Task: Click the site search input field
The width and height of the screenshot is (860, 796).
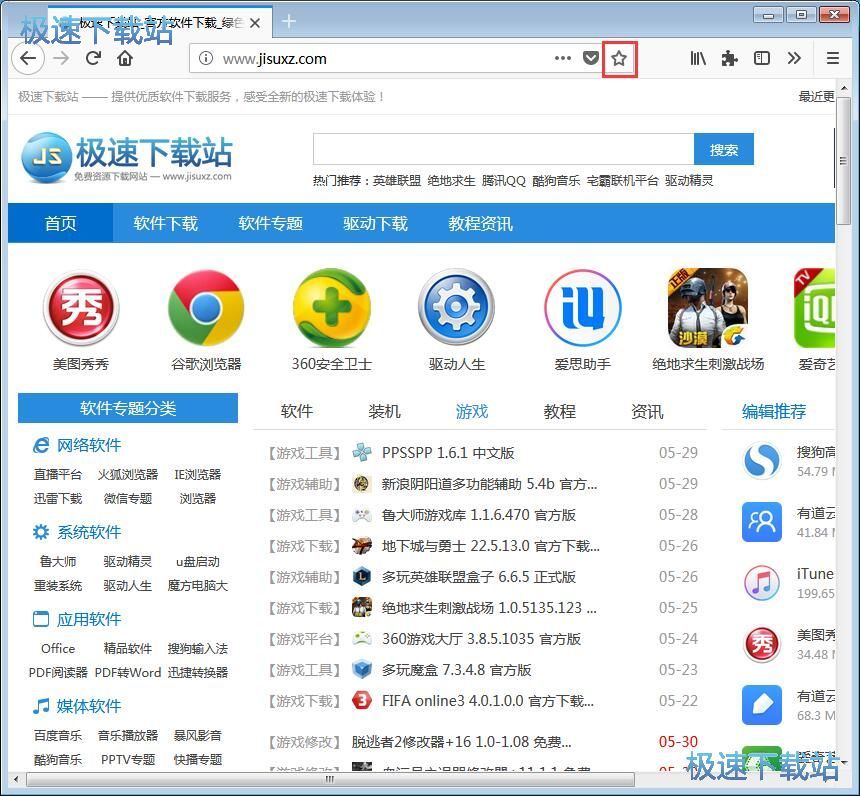Action: [503, 150]
